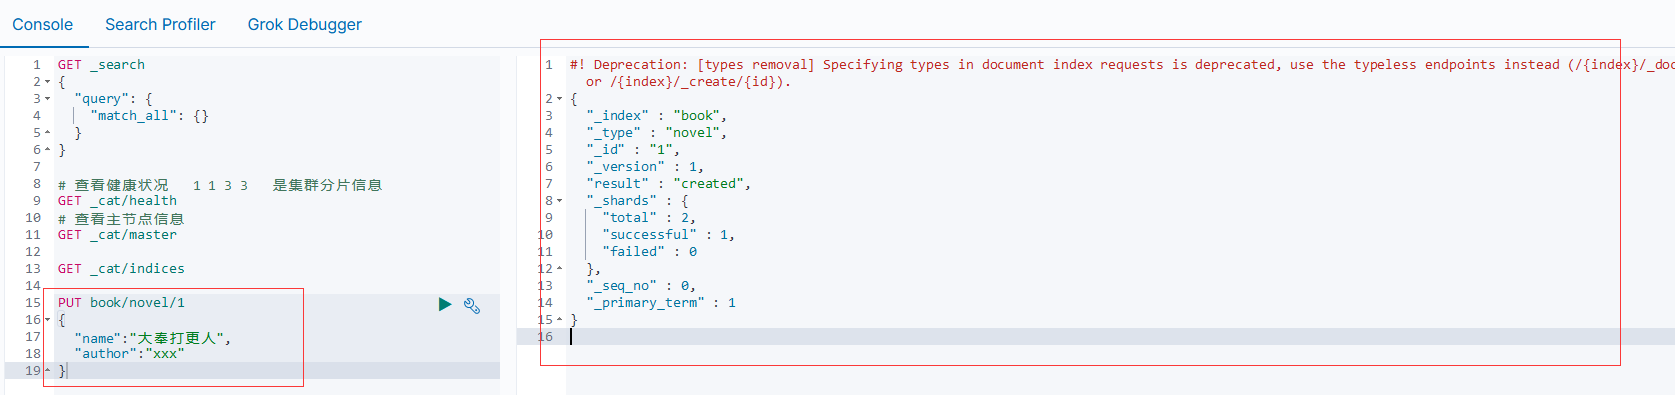Toggle the fold marker at editor line 19
1675x395 pixels.
[x=47, y=371]
